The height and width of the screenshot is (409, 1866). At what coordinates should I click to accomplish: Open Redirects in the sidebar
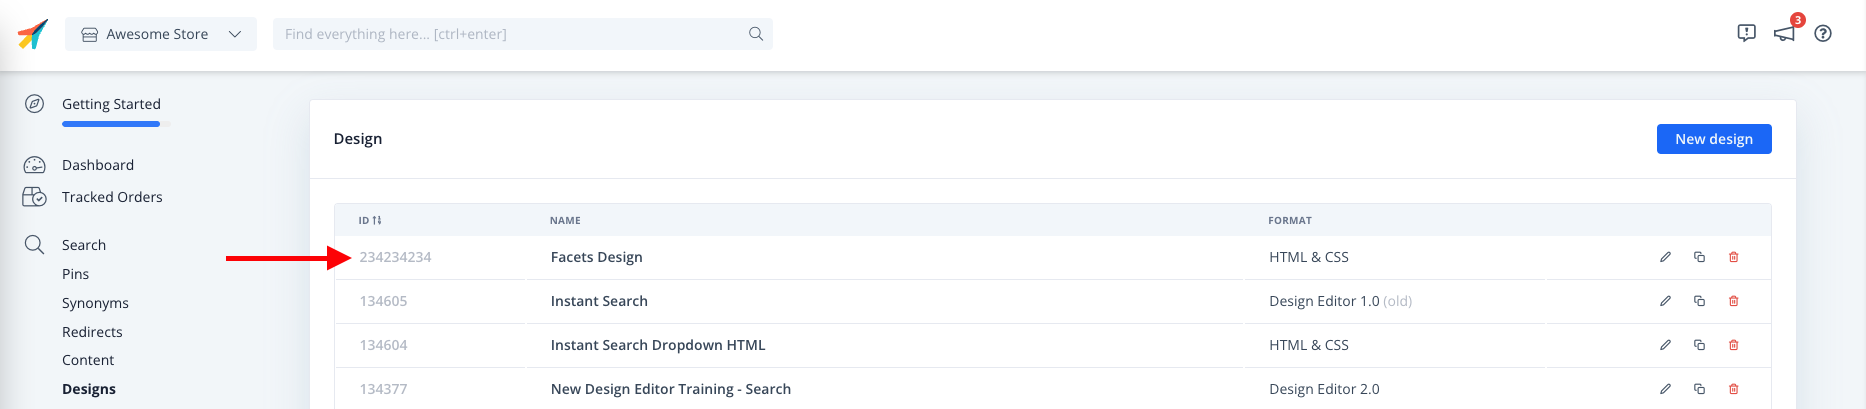click(x=92, y=332)
